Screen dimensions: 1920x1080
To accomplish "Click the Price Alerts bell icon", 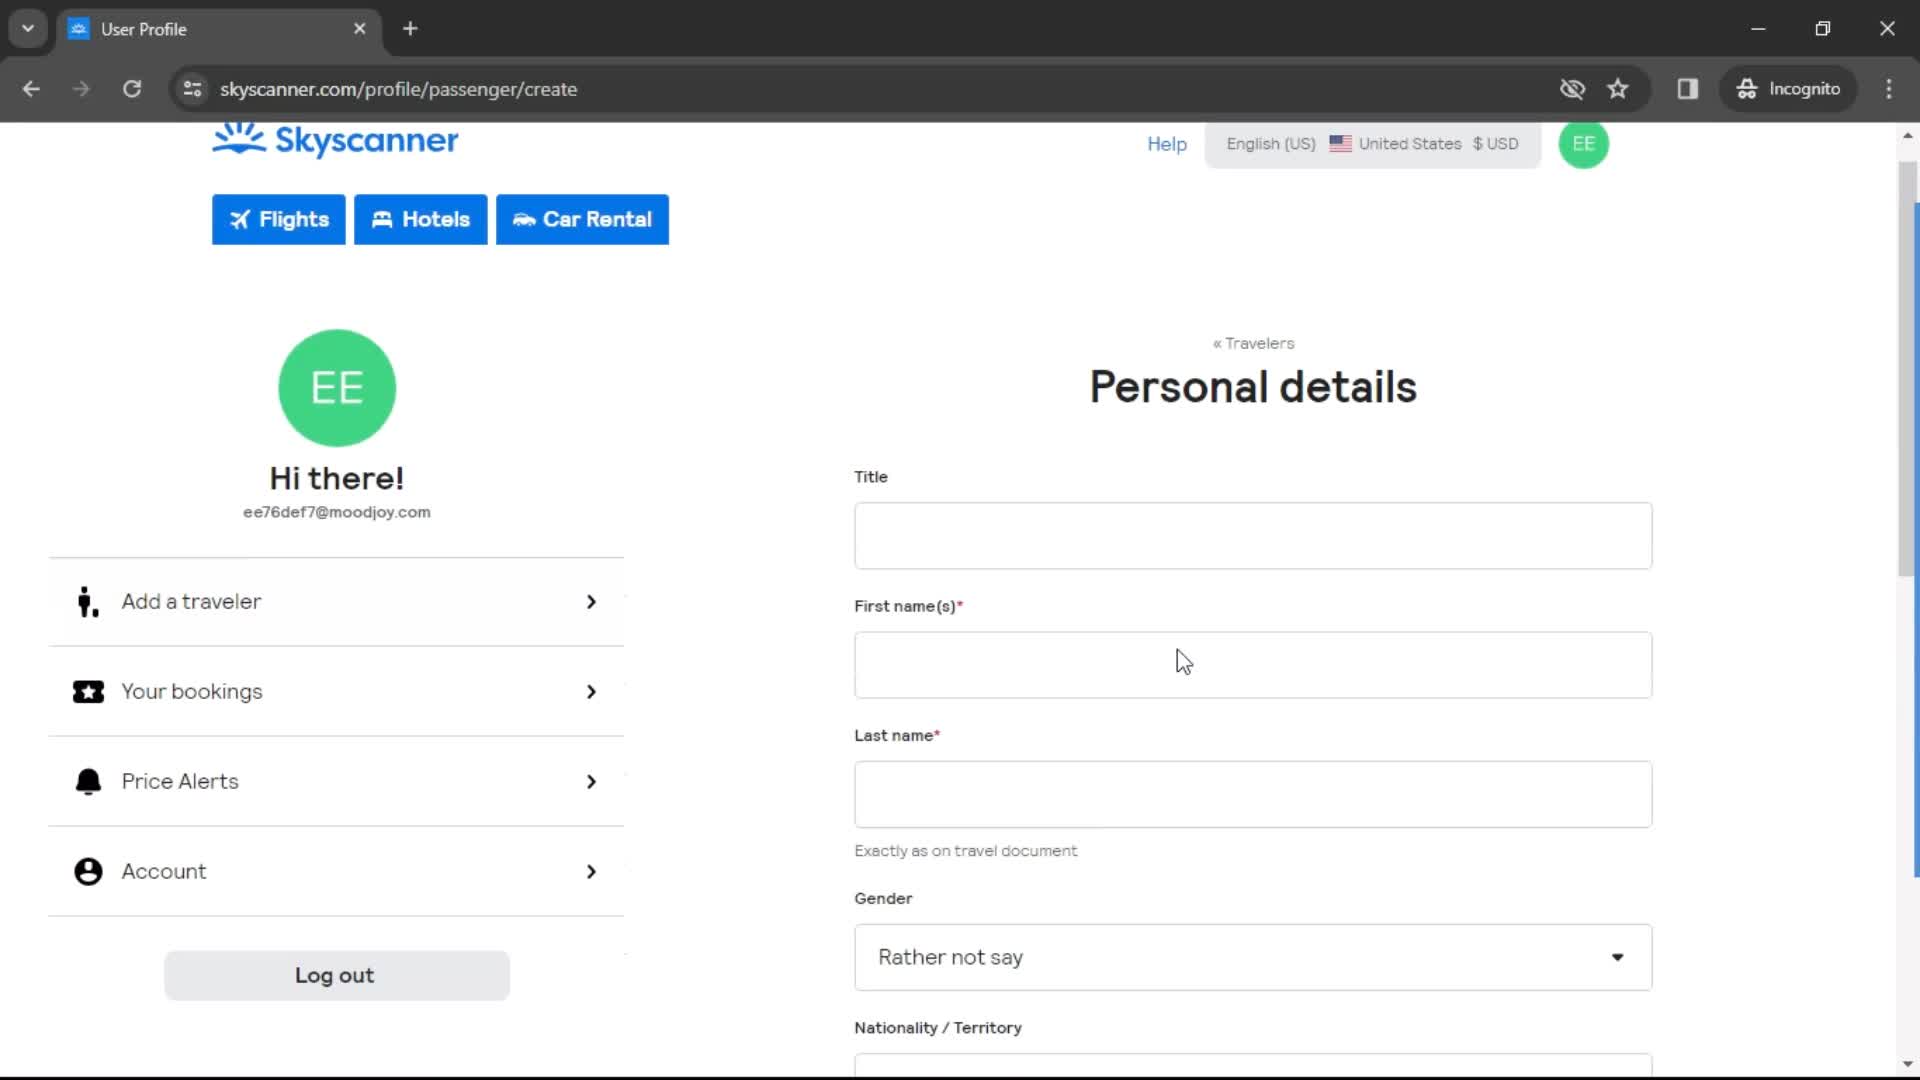I will coord(86,781).
